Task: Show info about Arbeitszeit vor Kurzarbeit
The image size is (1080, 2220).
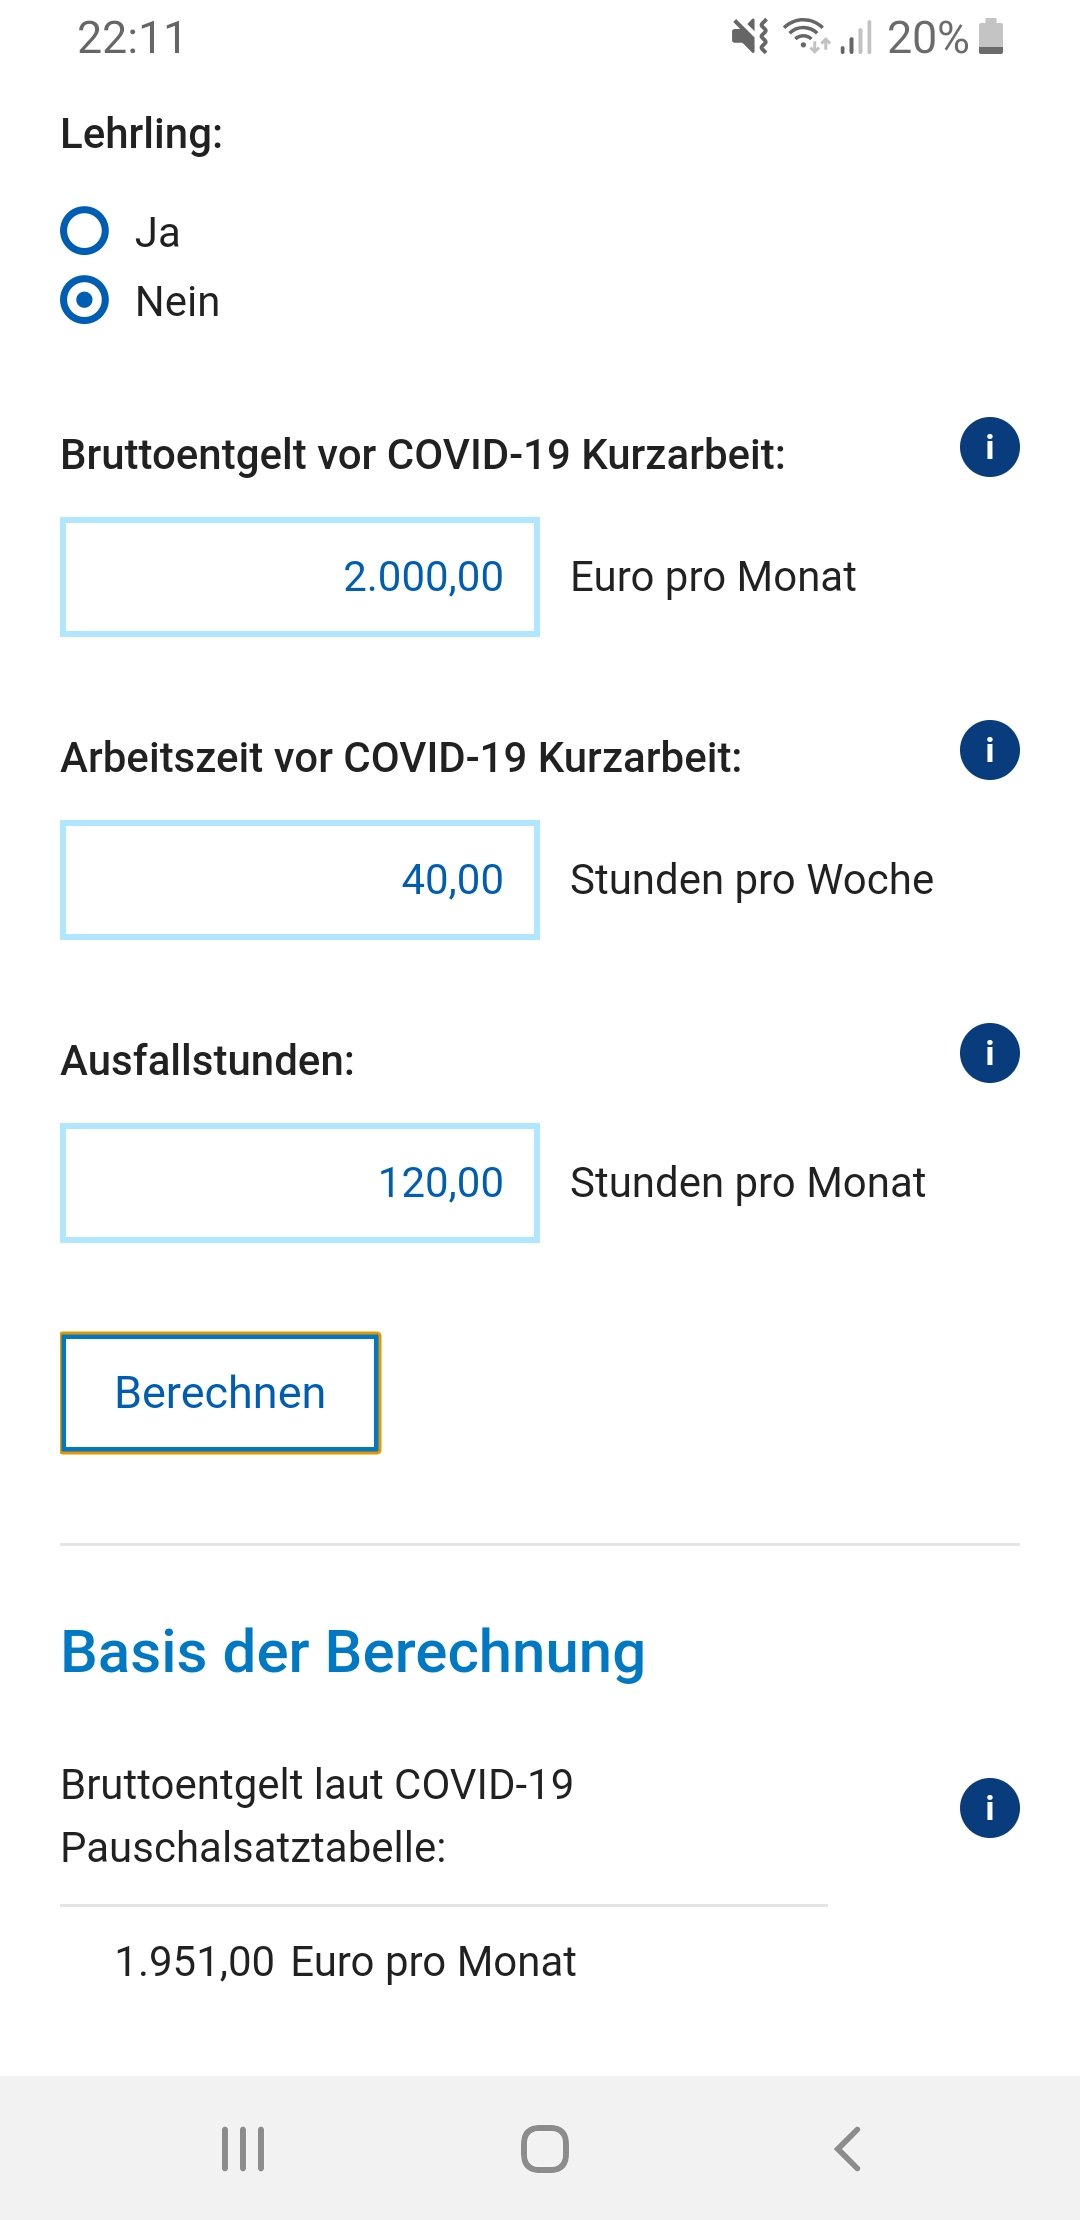Action: [989, 750]
